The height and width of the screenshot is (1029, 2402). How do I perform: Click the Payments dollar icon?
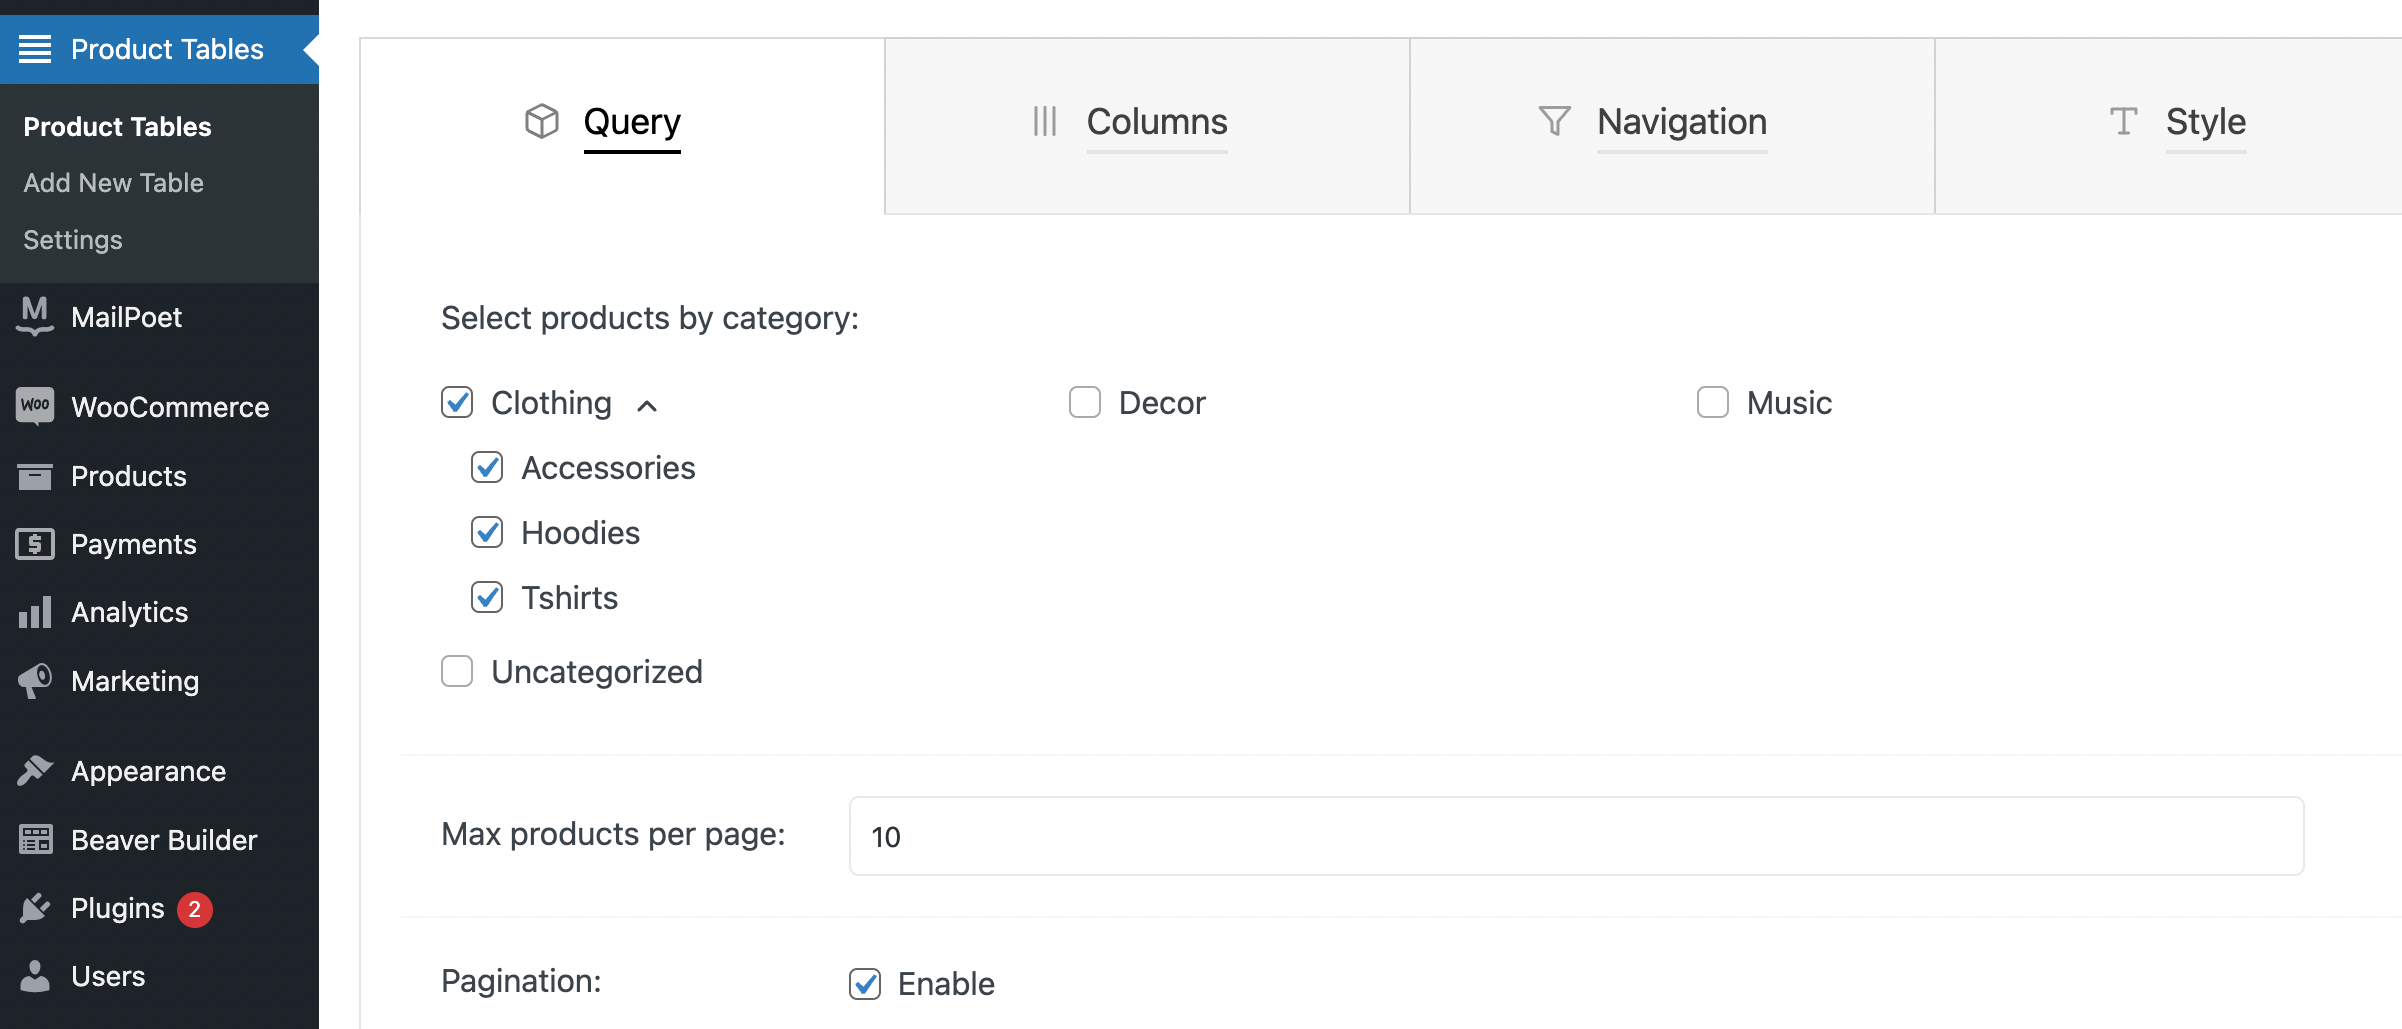click(x=35, y=544)
